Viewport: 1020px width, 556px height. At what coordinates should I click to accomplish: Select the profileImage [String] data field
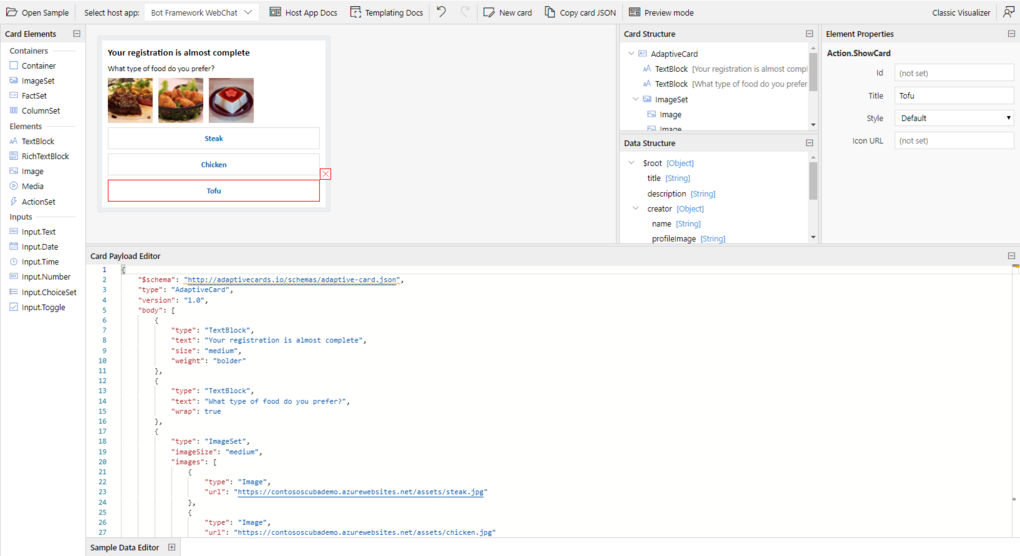tap(688, 239)
